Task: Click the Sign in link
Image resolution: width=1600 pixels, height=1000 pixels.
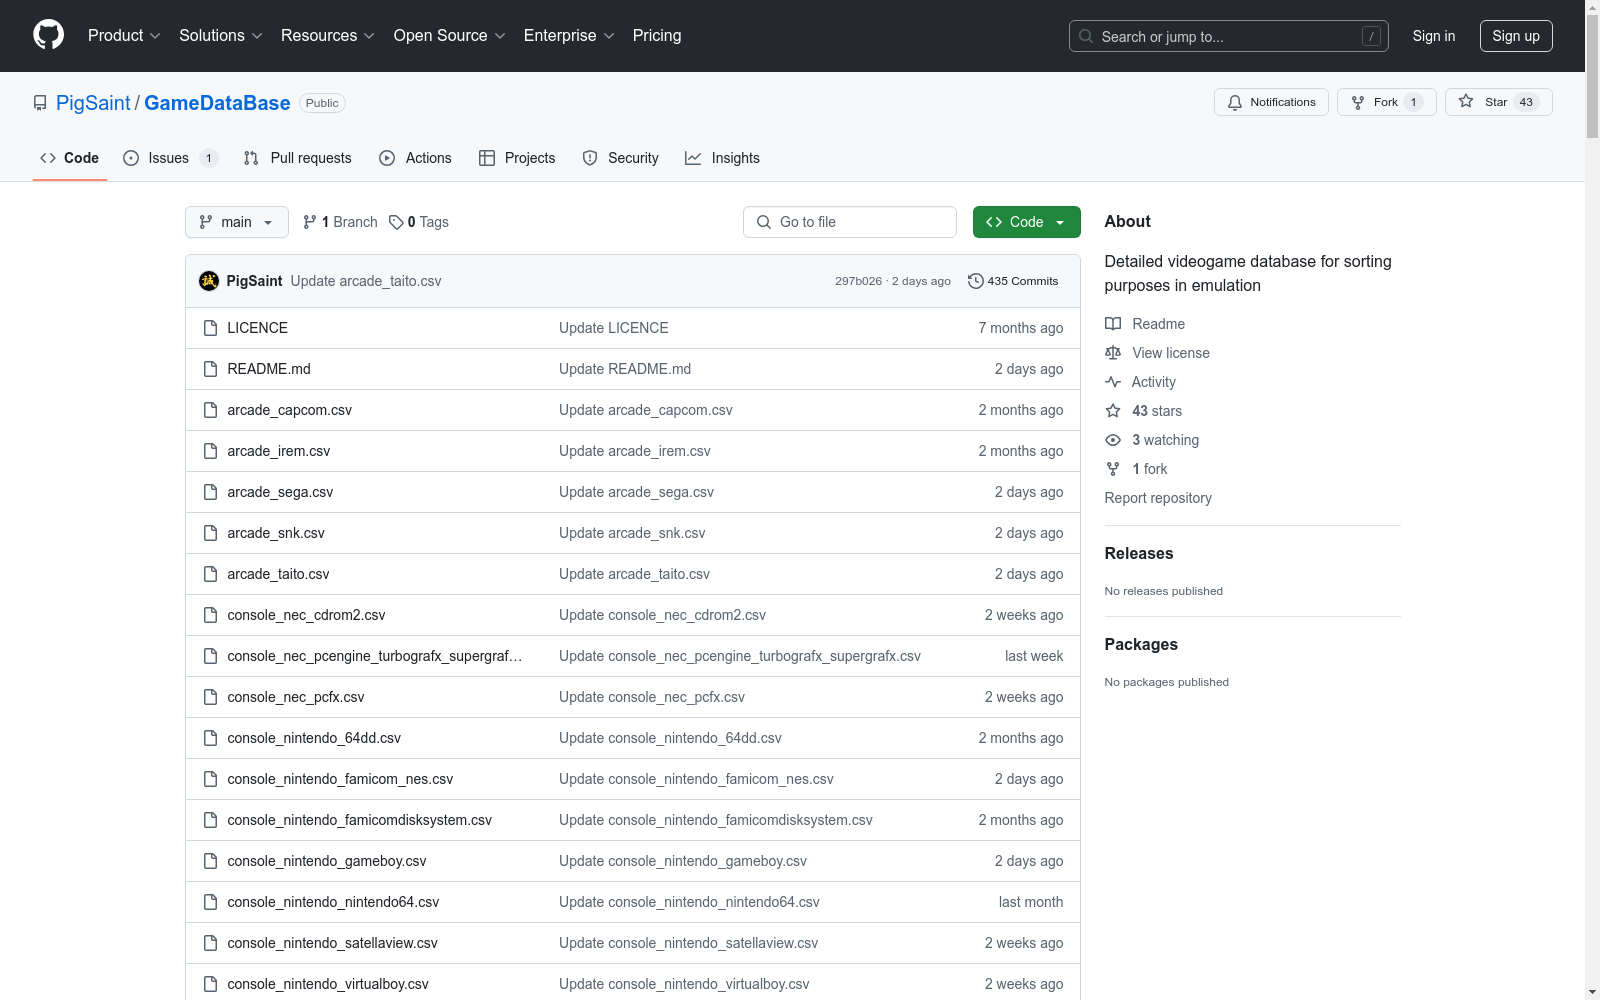Action: click(1434, 36)
